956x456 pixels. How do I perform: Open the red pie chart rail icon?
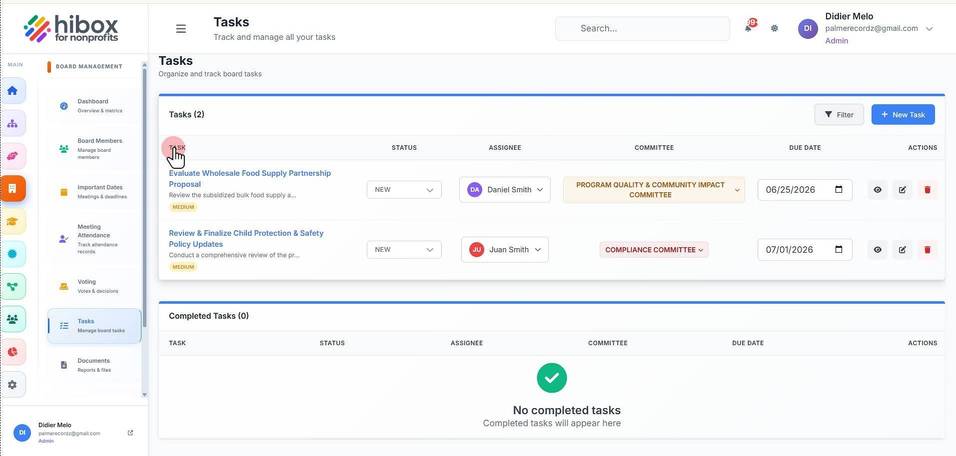pos(13,352)
